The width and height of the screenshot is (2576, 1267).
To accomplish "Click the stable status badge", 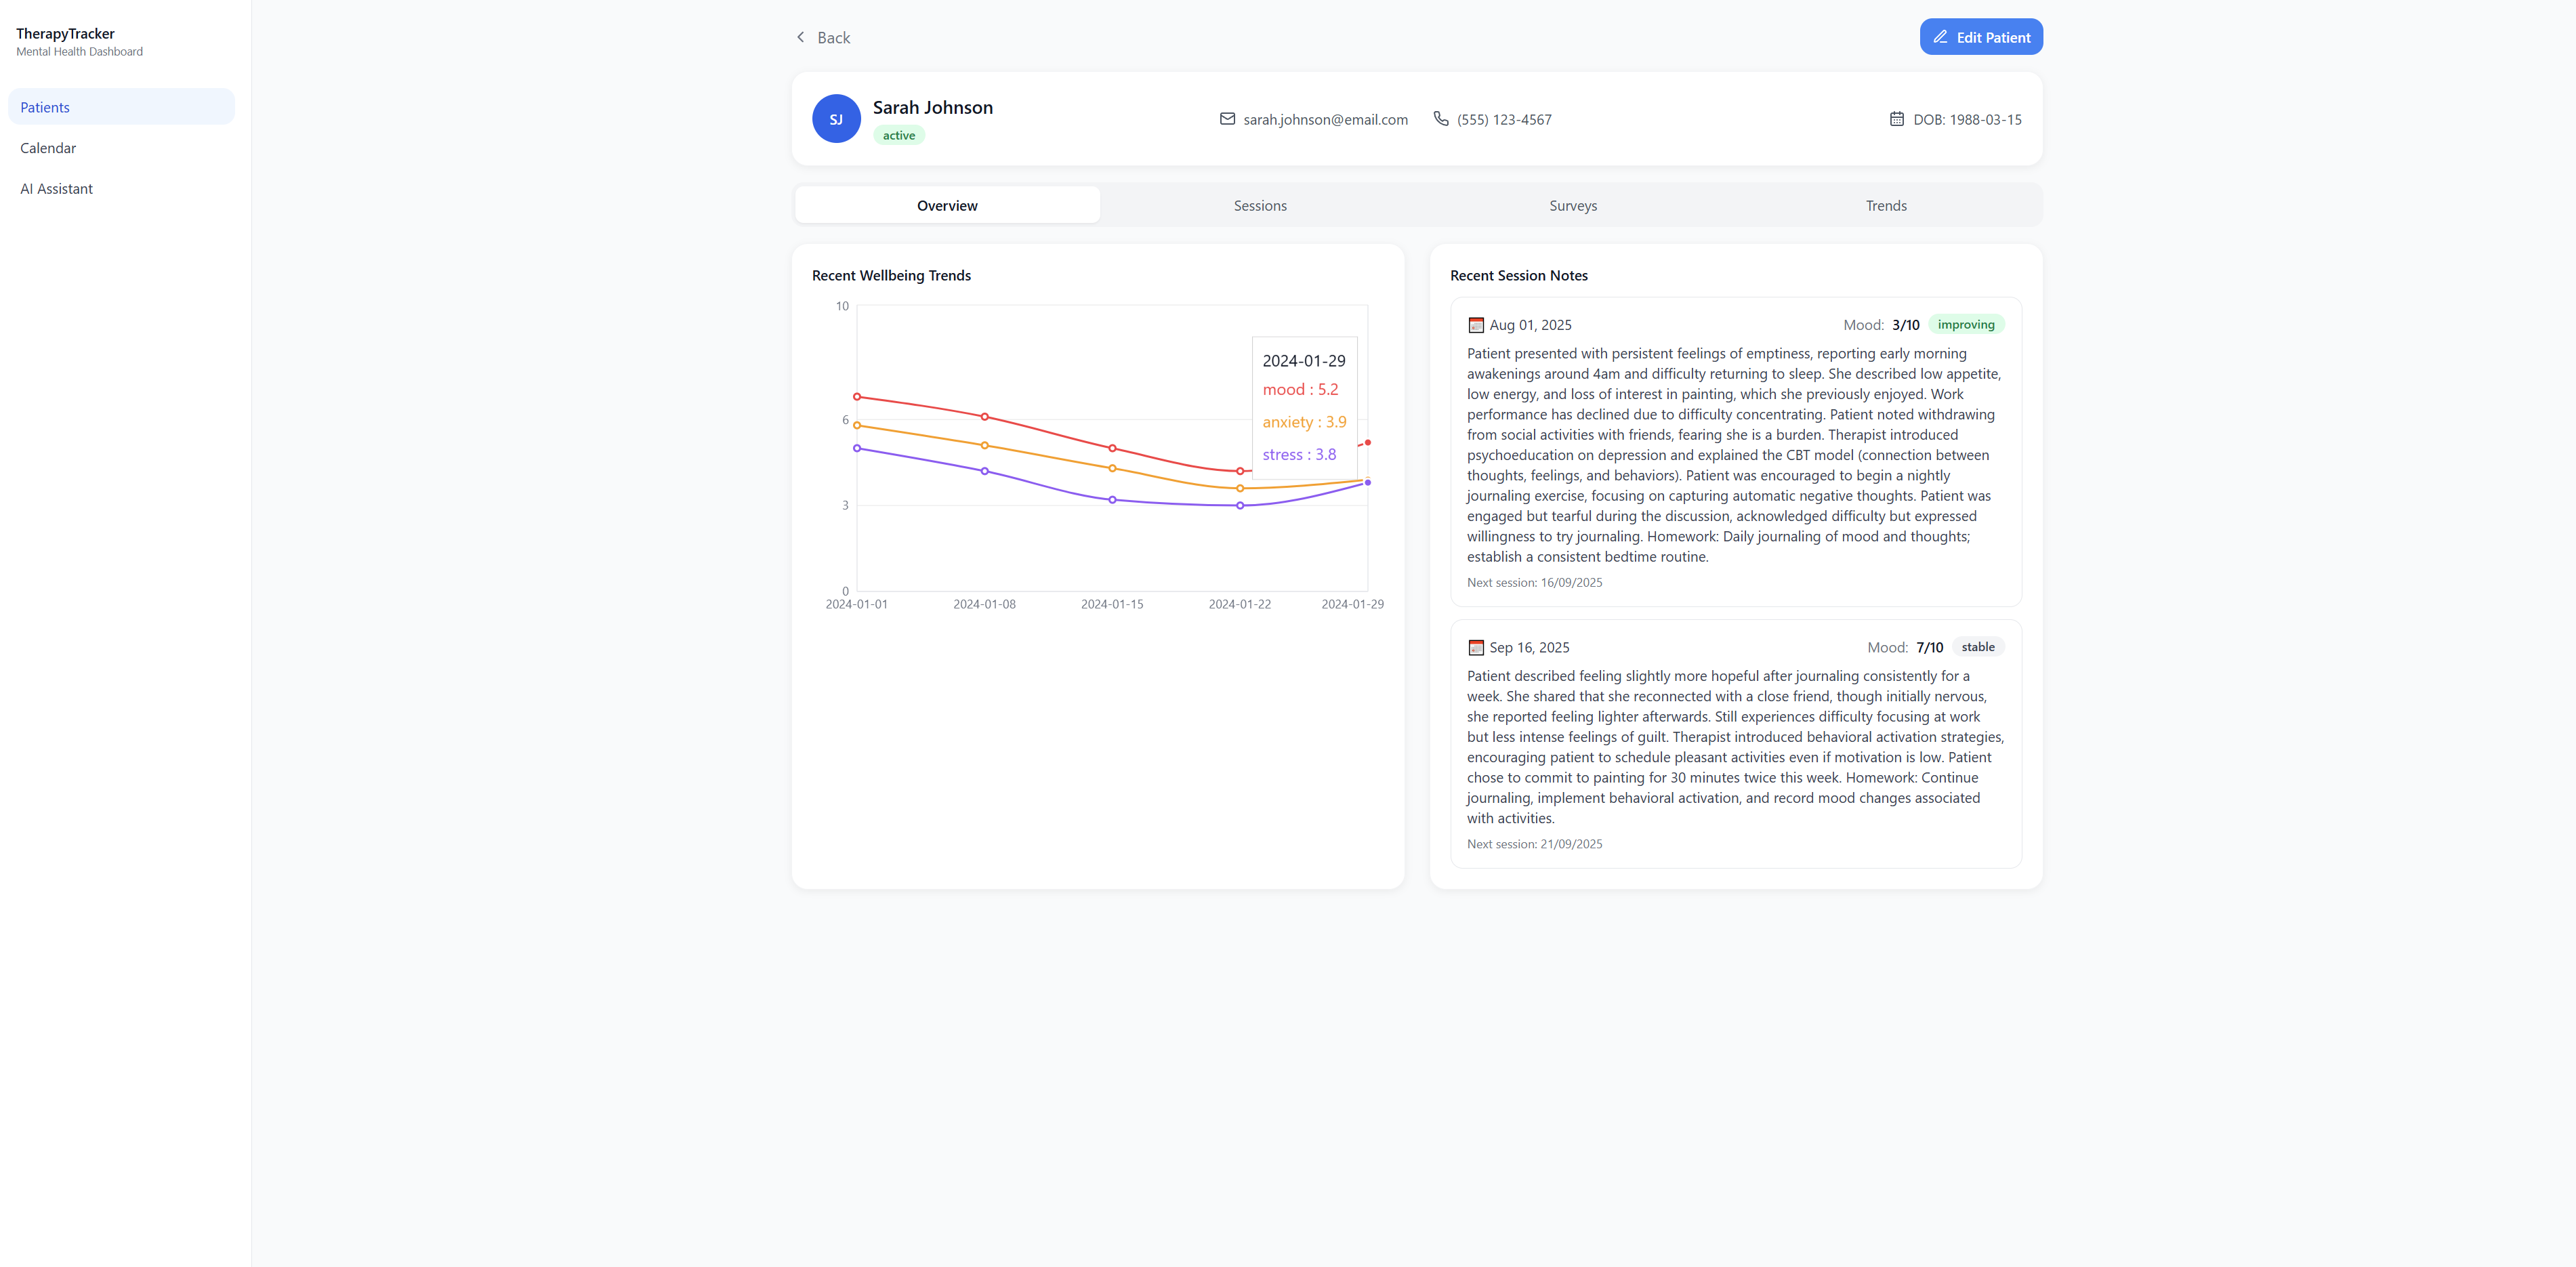I will (1977, 647).
